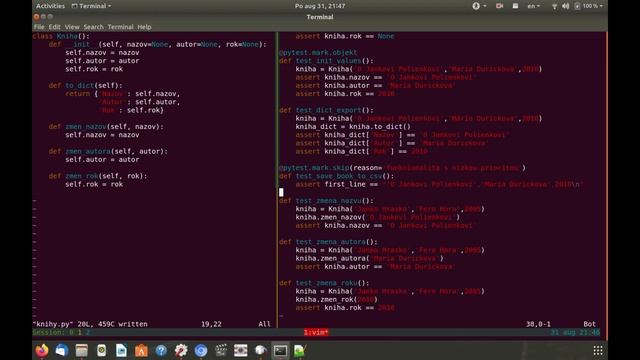Click the 'knihy.py 20L, 459C written' status message

(x=90, y=324)
